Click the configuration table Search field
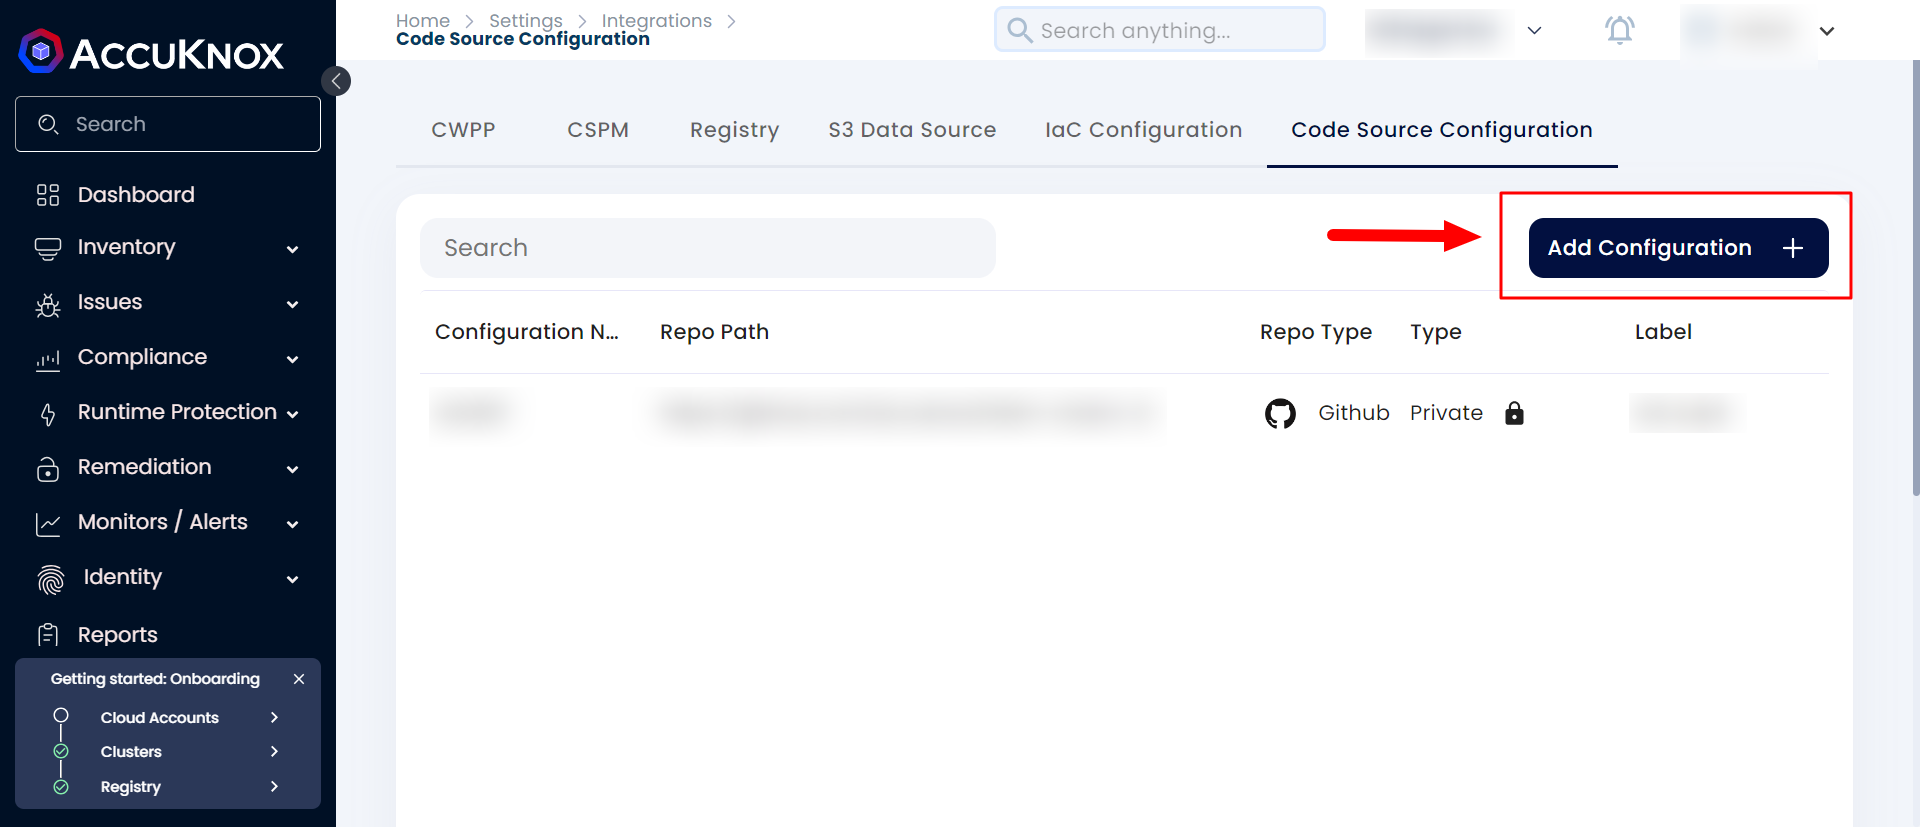 708,248
